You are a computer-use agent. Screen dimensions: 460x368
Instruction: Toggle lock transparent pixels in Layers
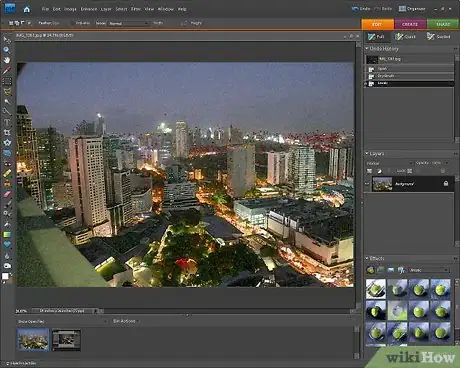pos(410,171)
